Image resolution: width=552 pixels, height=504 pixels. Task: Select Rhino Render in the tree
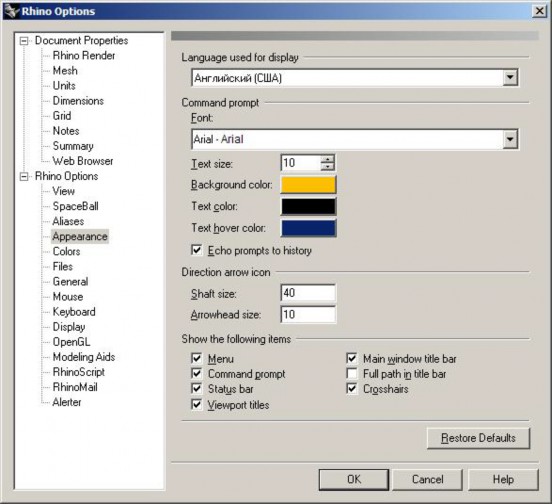coord(84,56)
